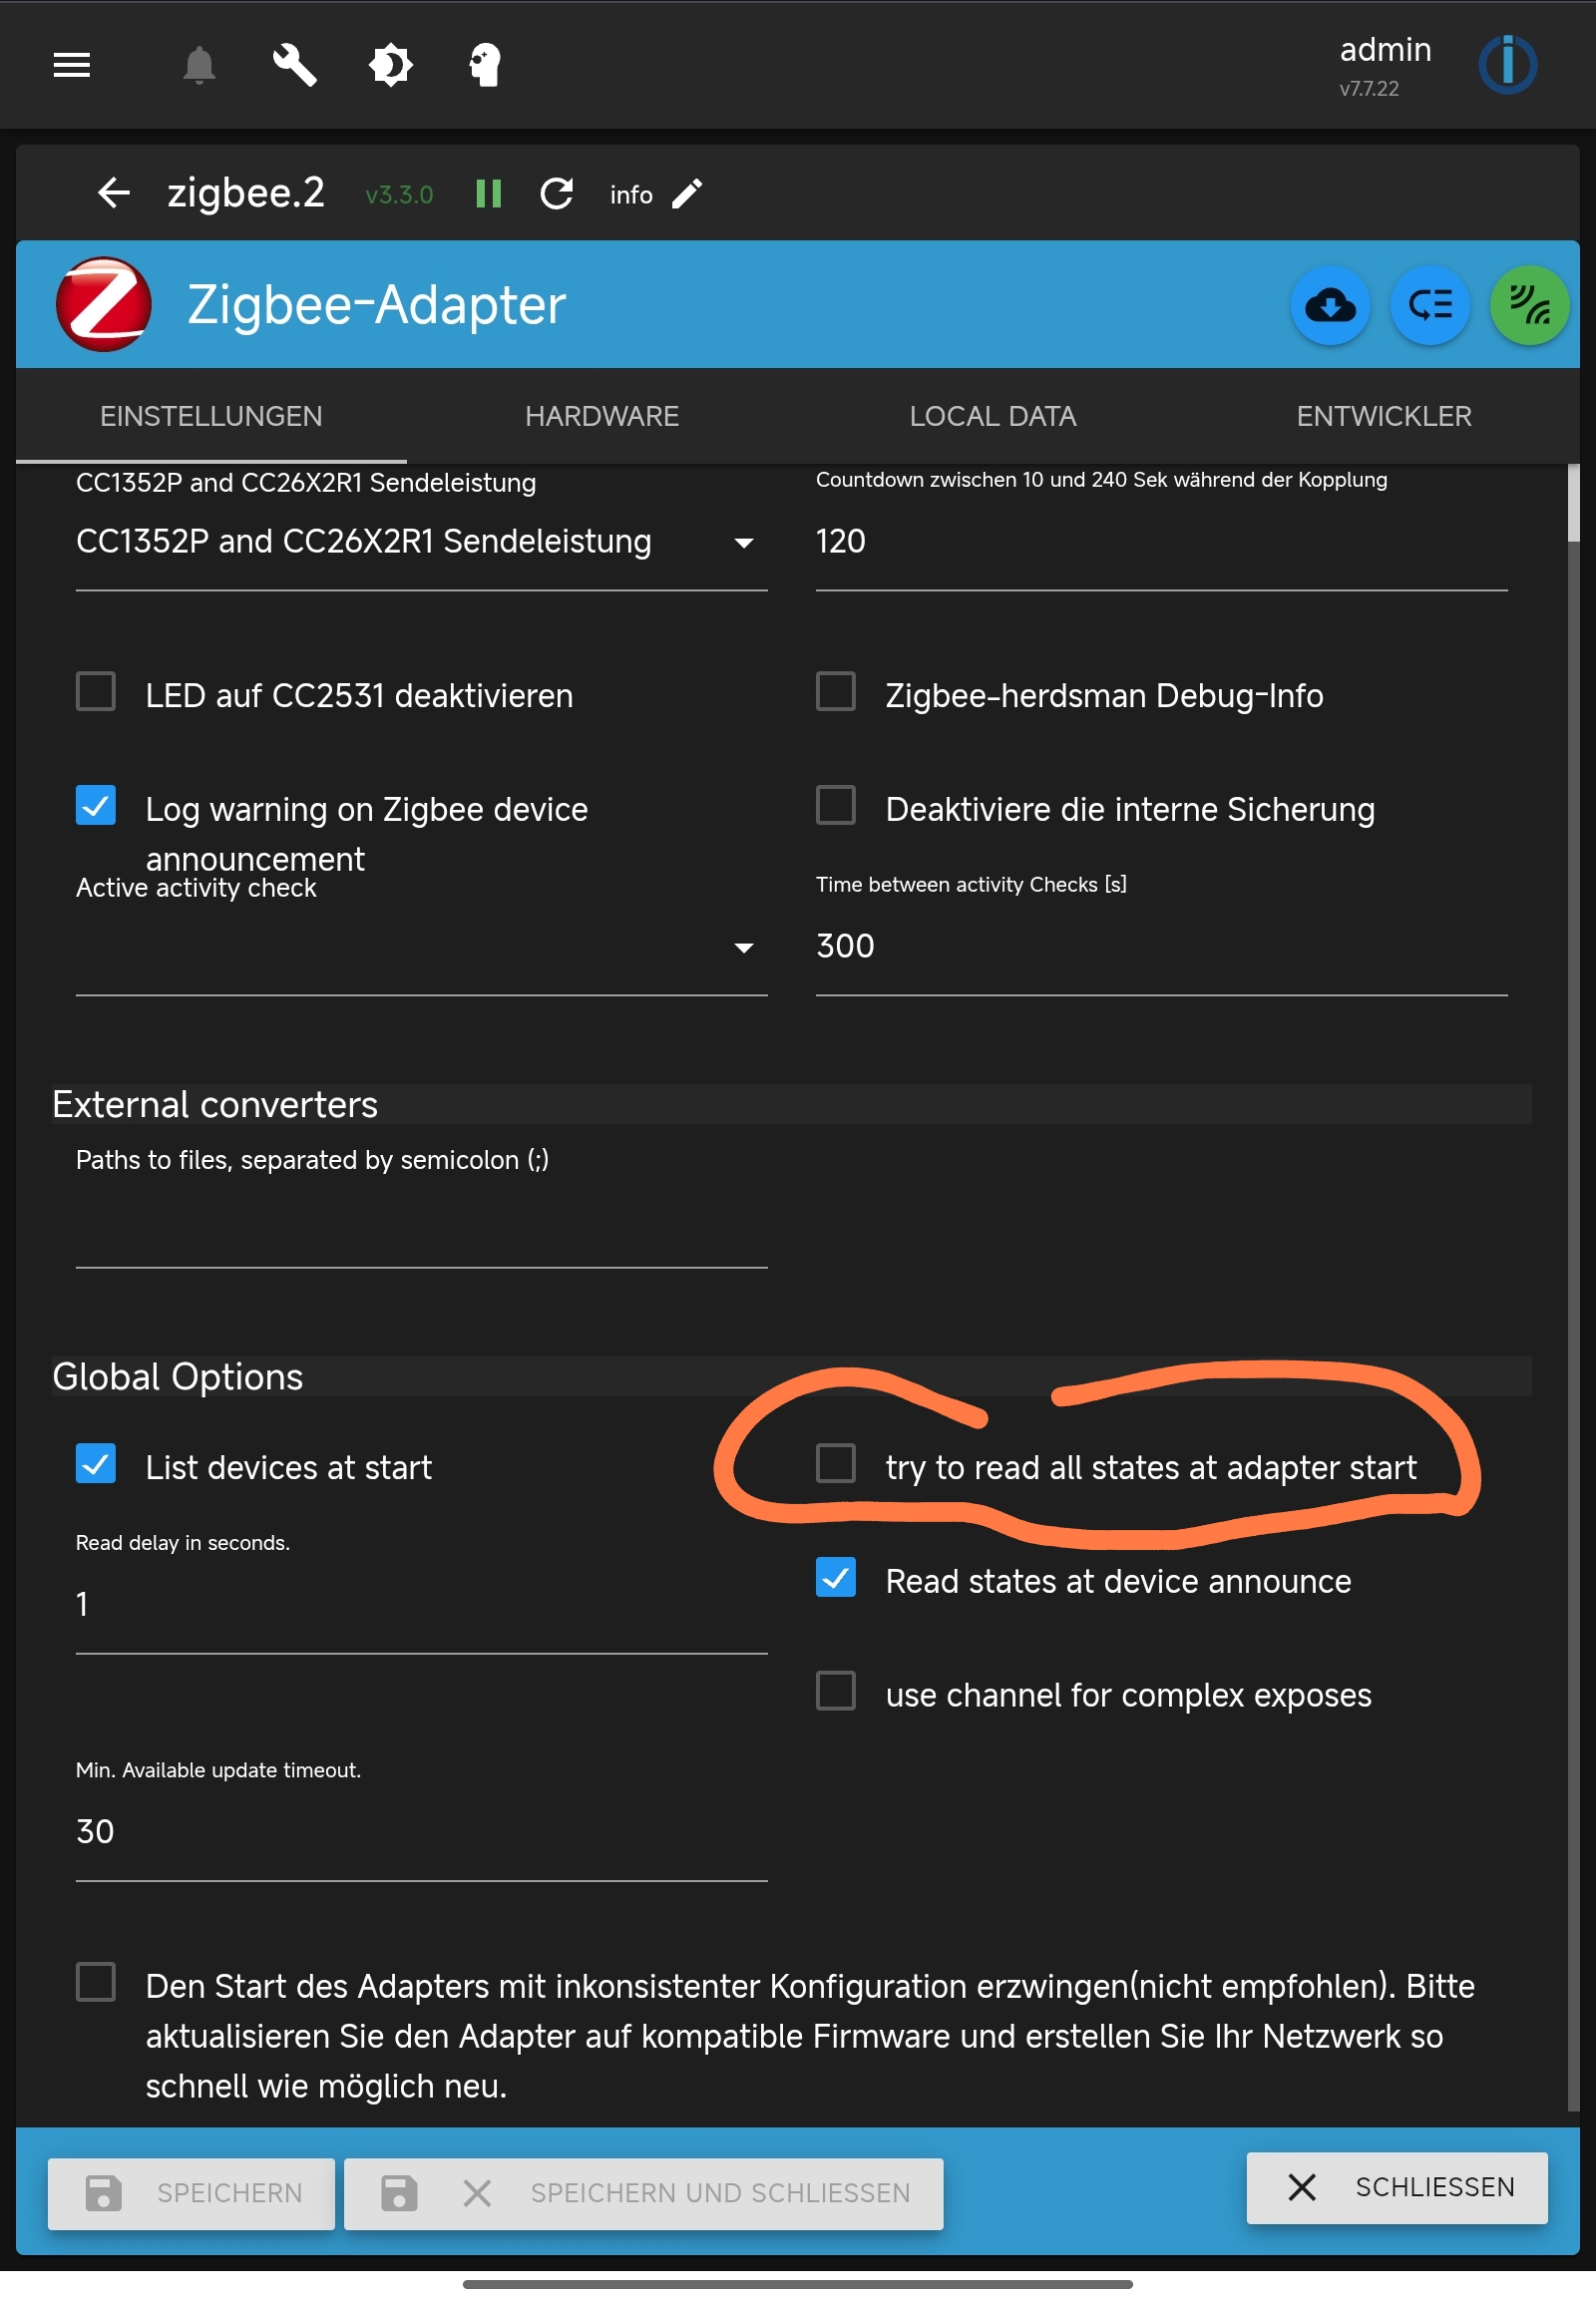Screen dimensions: 1596x2303
Task: Open the hamburger main menu
Action: (71, 66)
